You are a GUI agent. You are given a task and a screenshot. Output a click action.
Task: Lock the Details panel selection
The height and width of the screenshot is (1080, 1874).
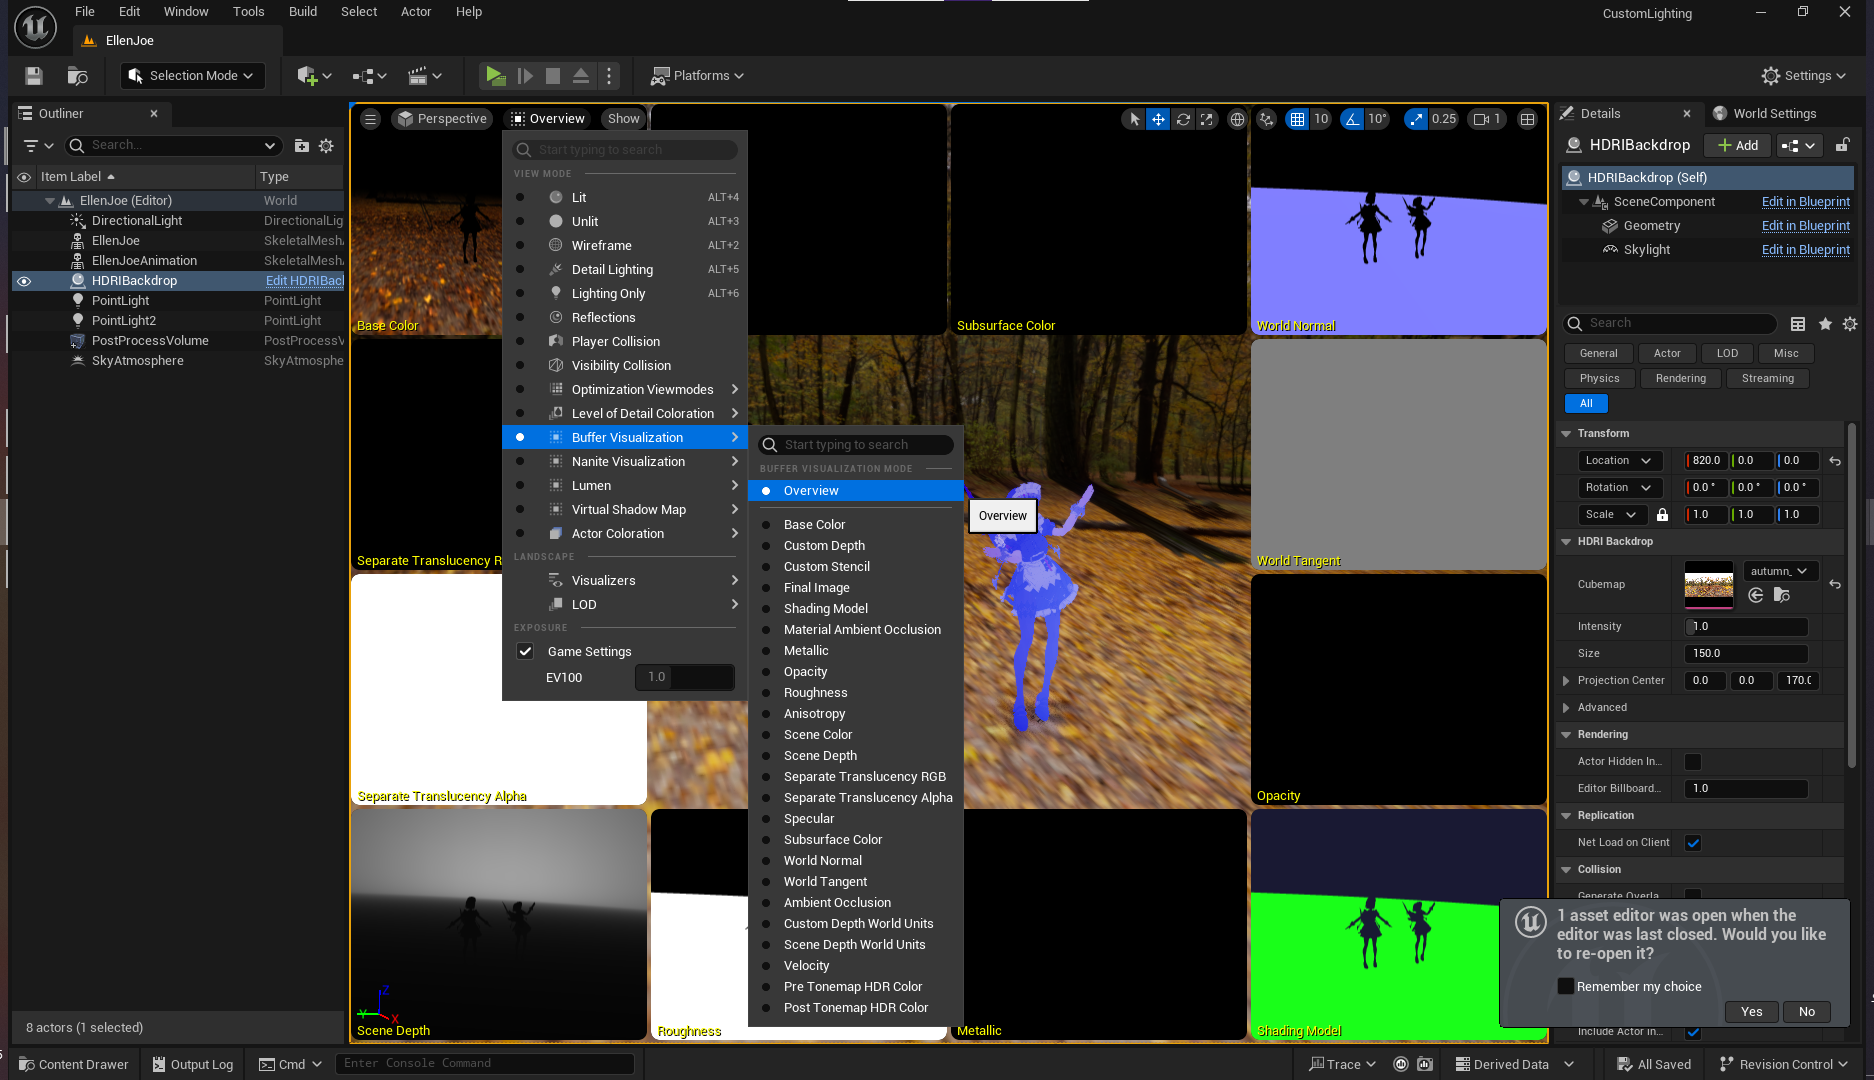(1842, 145)
